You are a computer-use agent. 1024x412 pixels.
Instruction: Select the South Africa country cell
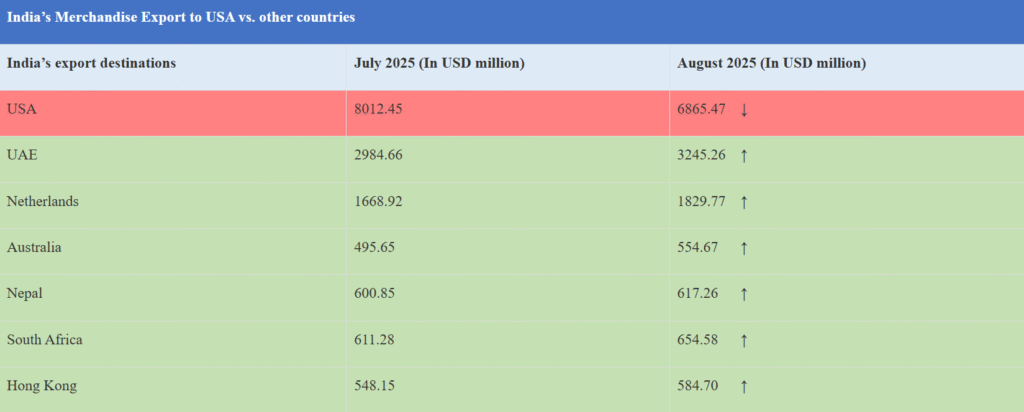tap(45, 340)
